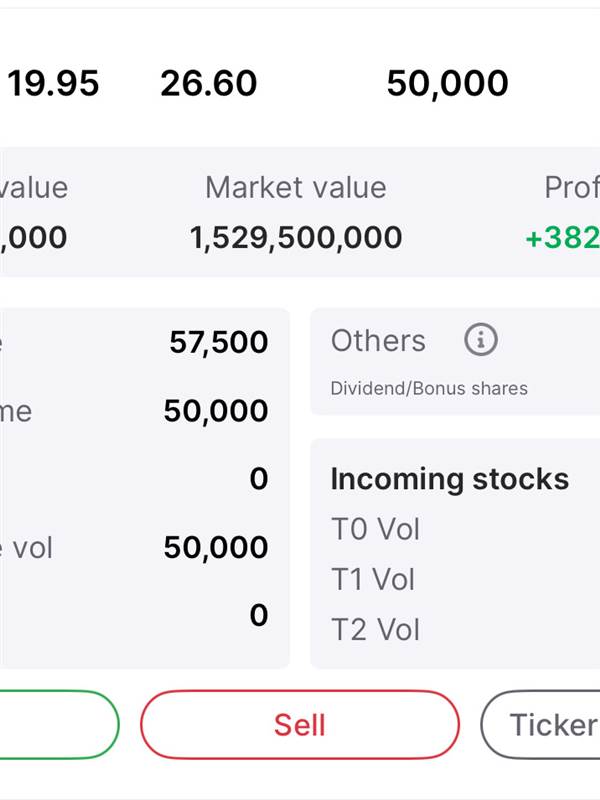Select the 26.60 price in the header row

tap(209, 83)
